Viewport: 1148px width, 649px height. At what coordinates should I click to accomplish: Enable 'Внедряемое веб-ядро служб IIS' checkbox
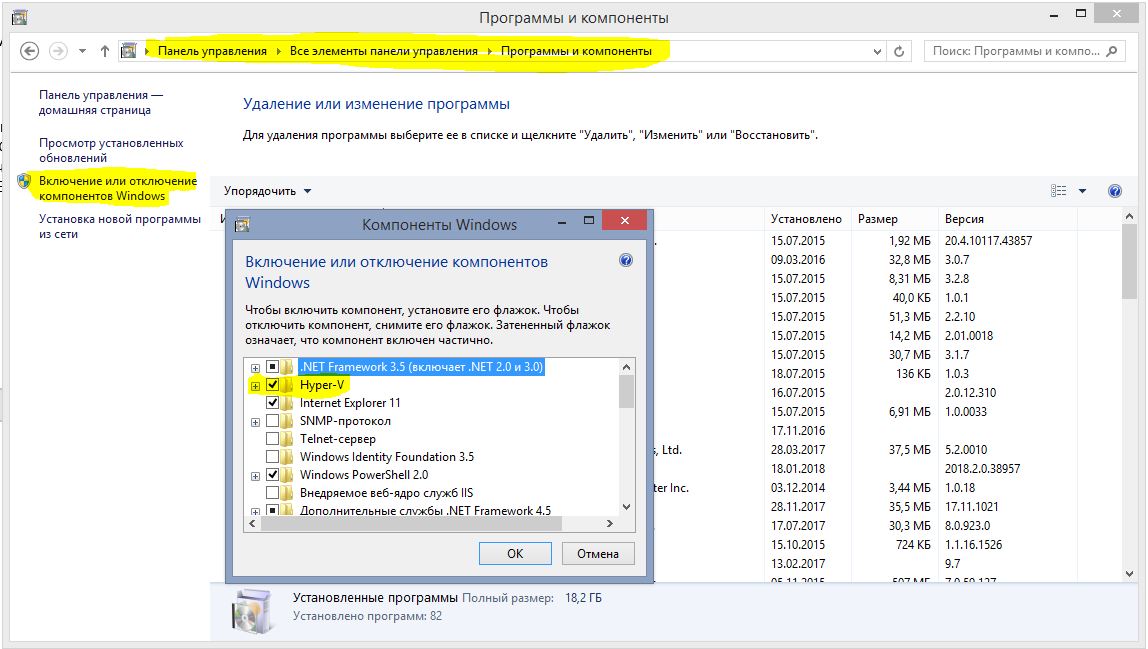point(272,492)
